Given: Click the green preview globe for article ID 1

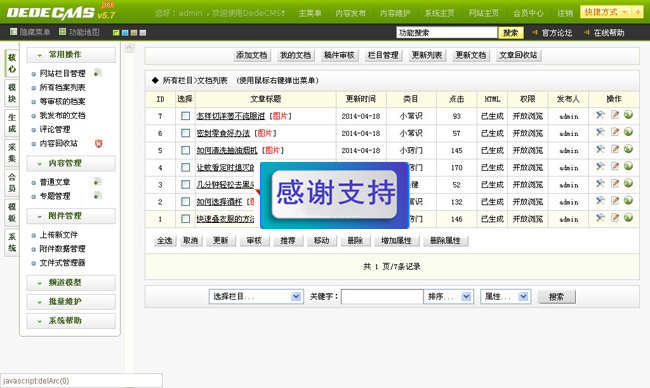Looking at the screenshot, I should [x=628, y=218].
